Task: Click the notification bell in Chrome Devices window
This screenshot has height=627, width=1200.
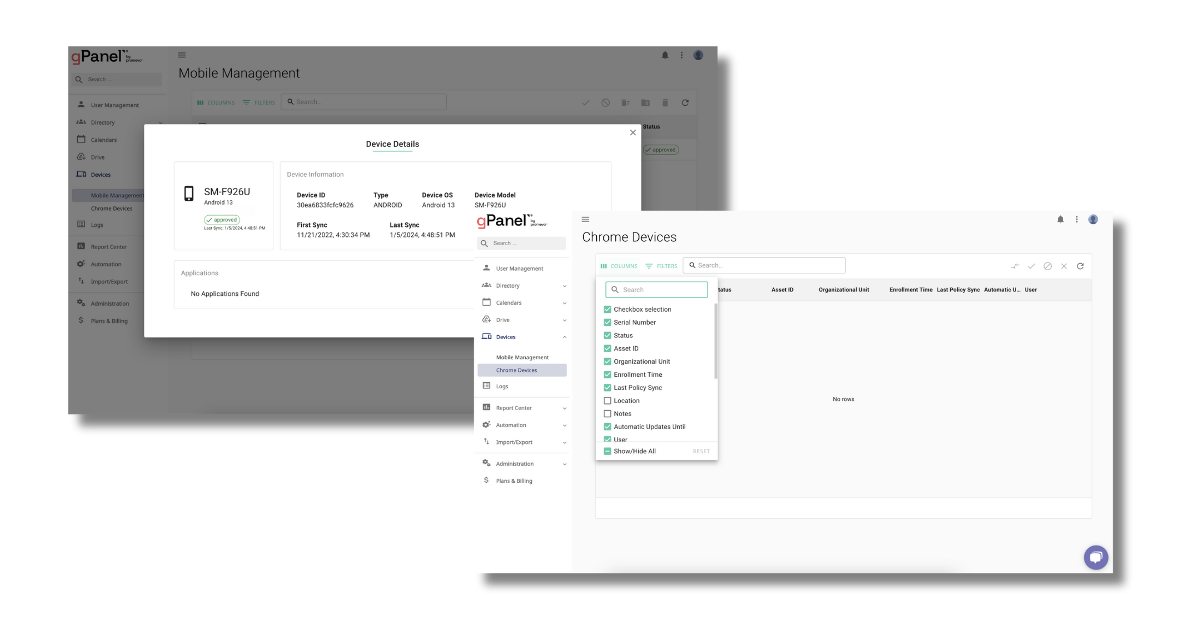Action: (1060, 219)
